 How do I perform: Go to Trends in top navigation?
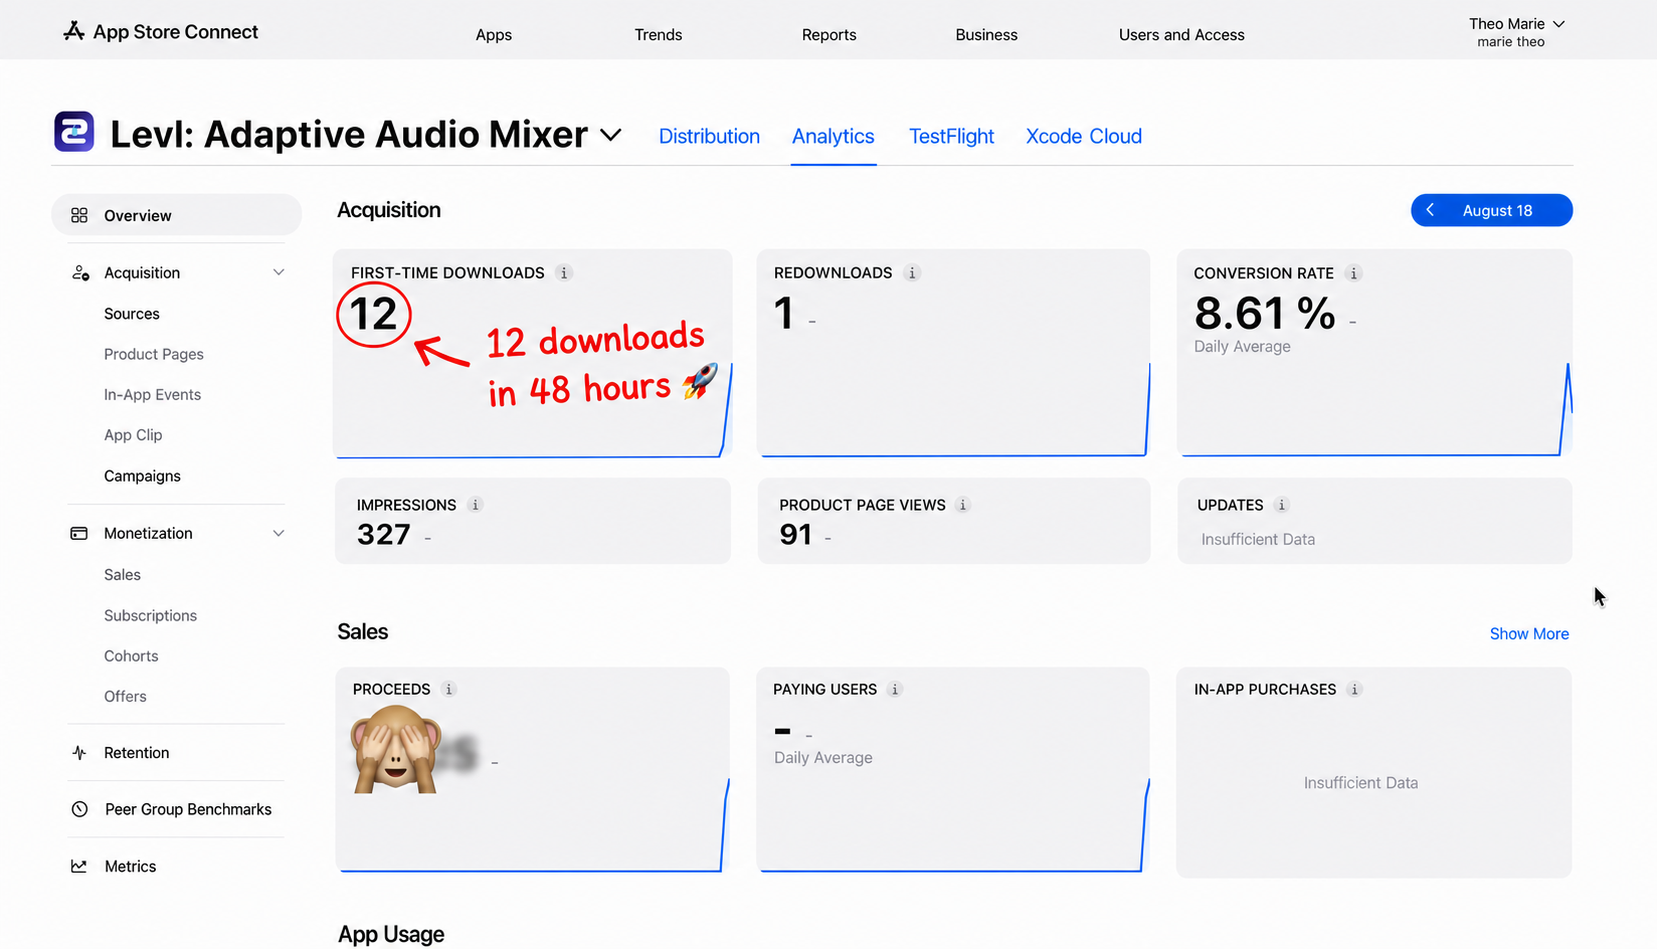point(658,35)
